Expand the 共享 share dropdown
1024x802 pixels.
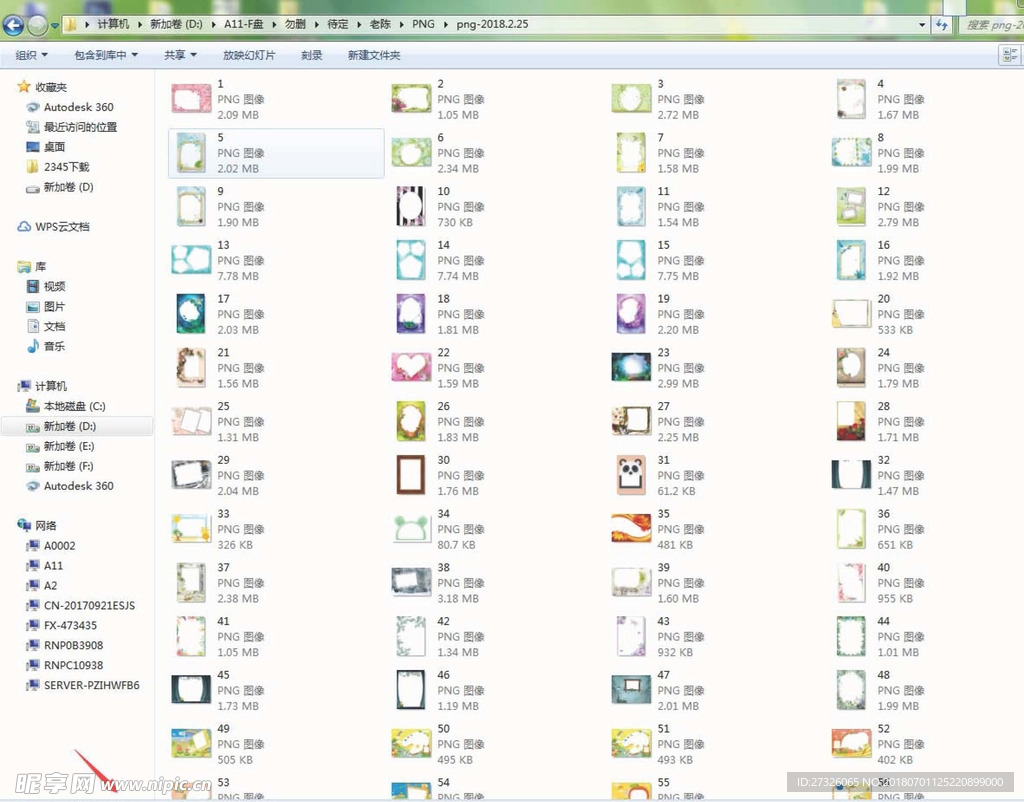tap(180, 55)
